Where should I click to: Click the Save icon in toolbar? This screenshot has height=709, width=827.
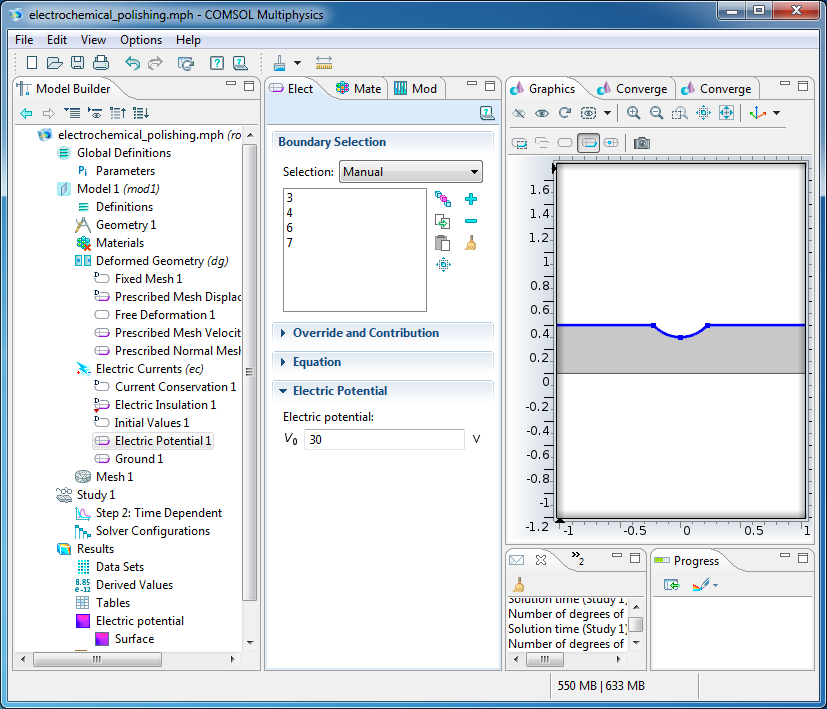tap(78, 63)
